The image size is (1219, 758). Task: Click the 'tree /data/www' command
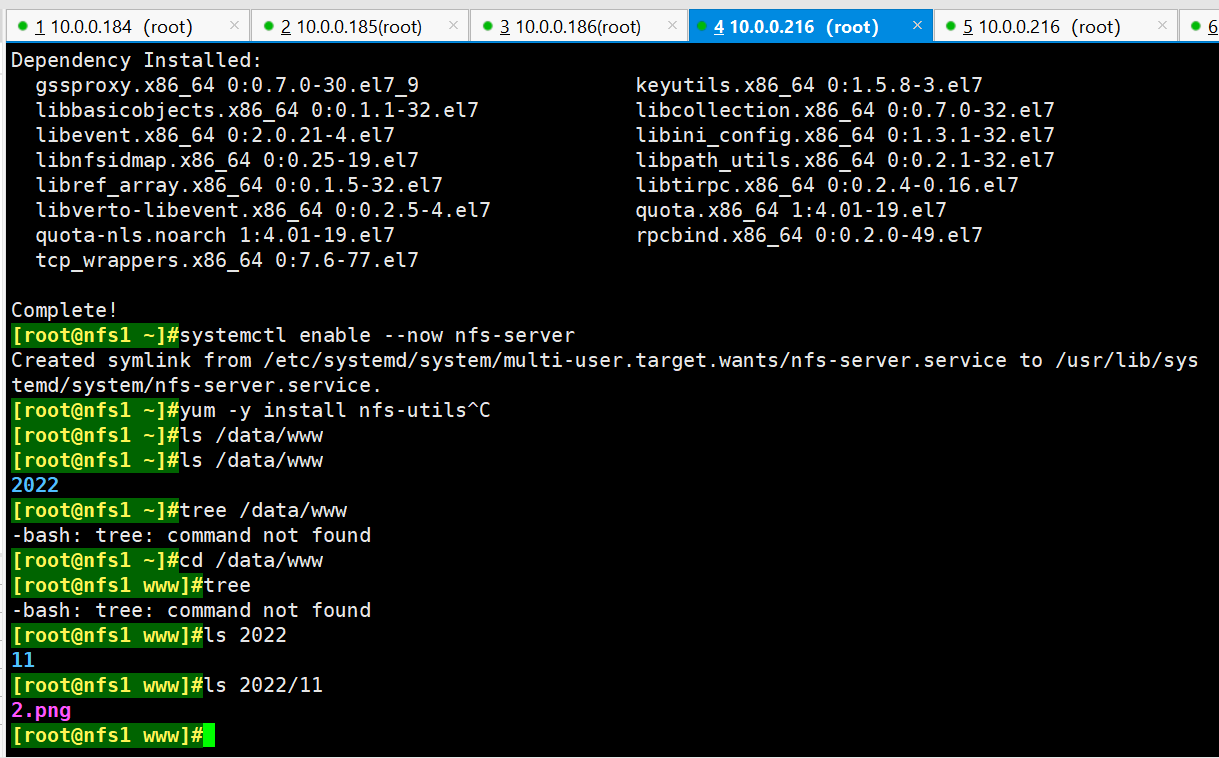coord(264,510)
